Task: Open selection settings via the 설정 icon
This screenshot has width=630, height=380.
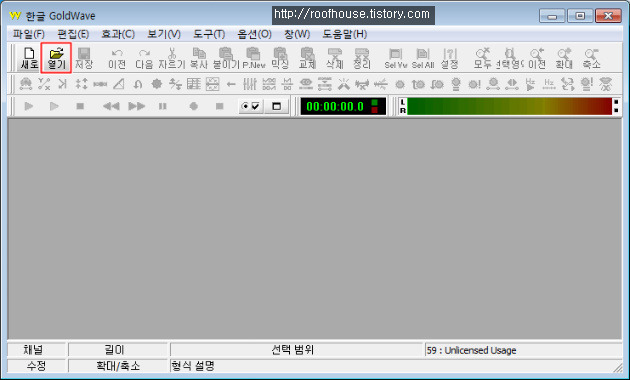Action: pyautogui.click(x=450, y=59)
